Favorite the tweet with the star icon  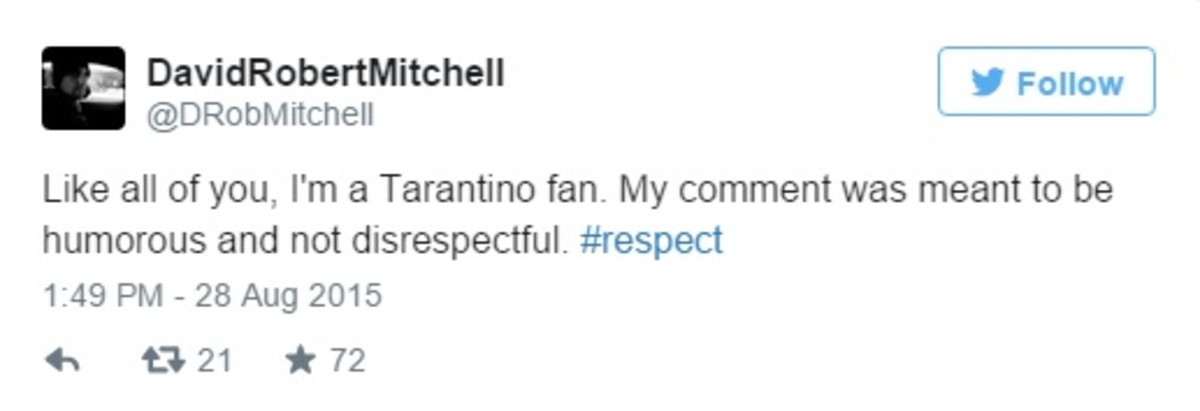pos(299,360)
